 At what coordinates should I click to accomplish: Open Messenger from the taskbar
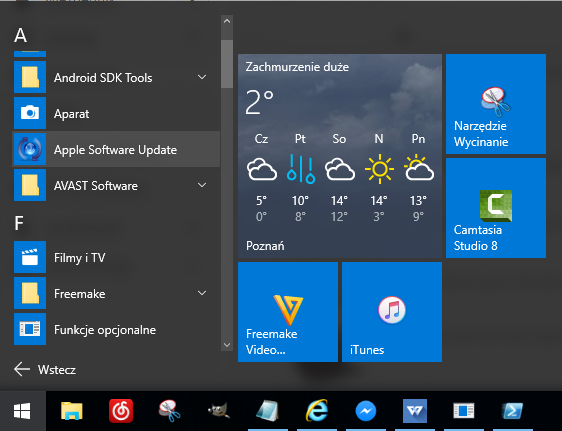point(366,411)
